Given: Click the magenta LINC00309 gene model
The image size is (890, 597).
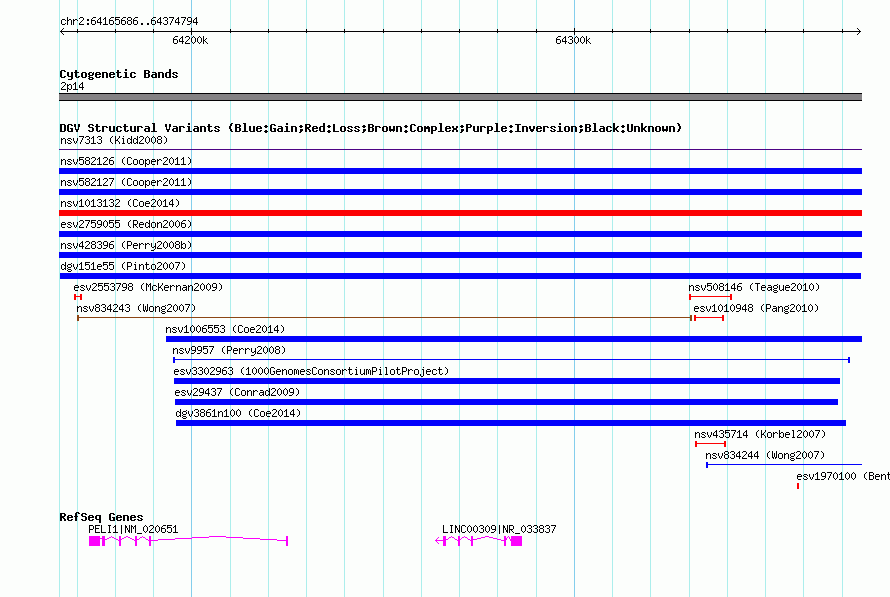Looking at the screenshot, I should 478,541.
